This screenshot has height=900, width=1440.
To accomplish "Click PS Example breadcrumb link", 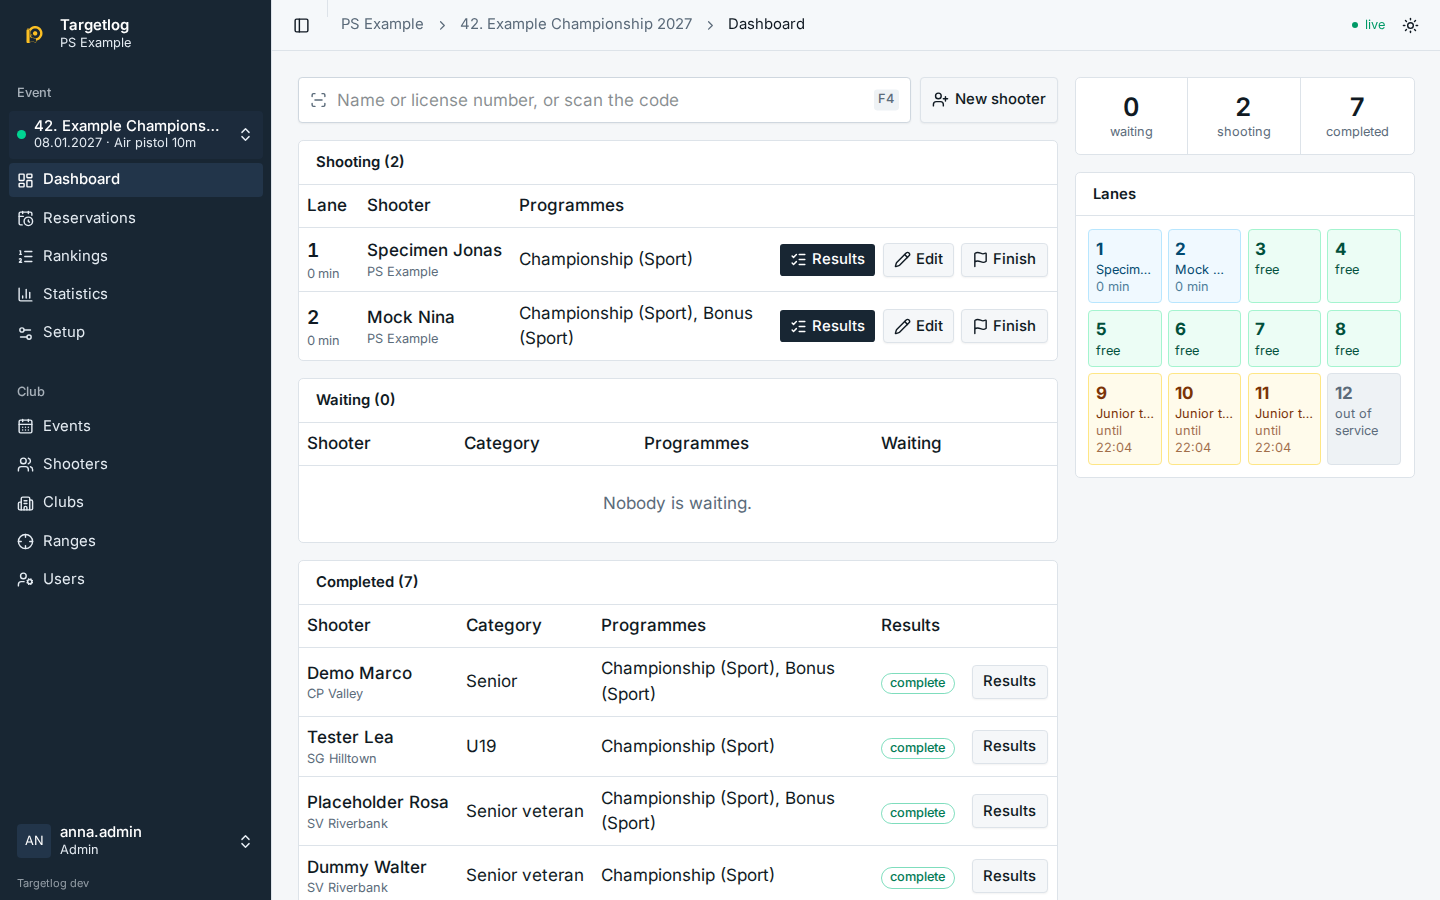I will (382, 24).
